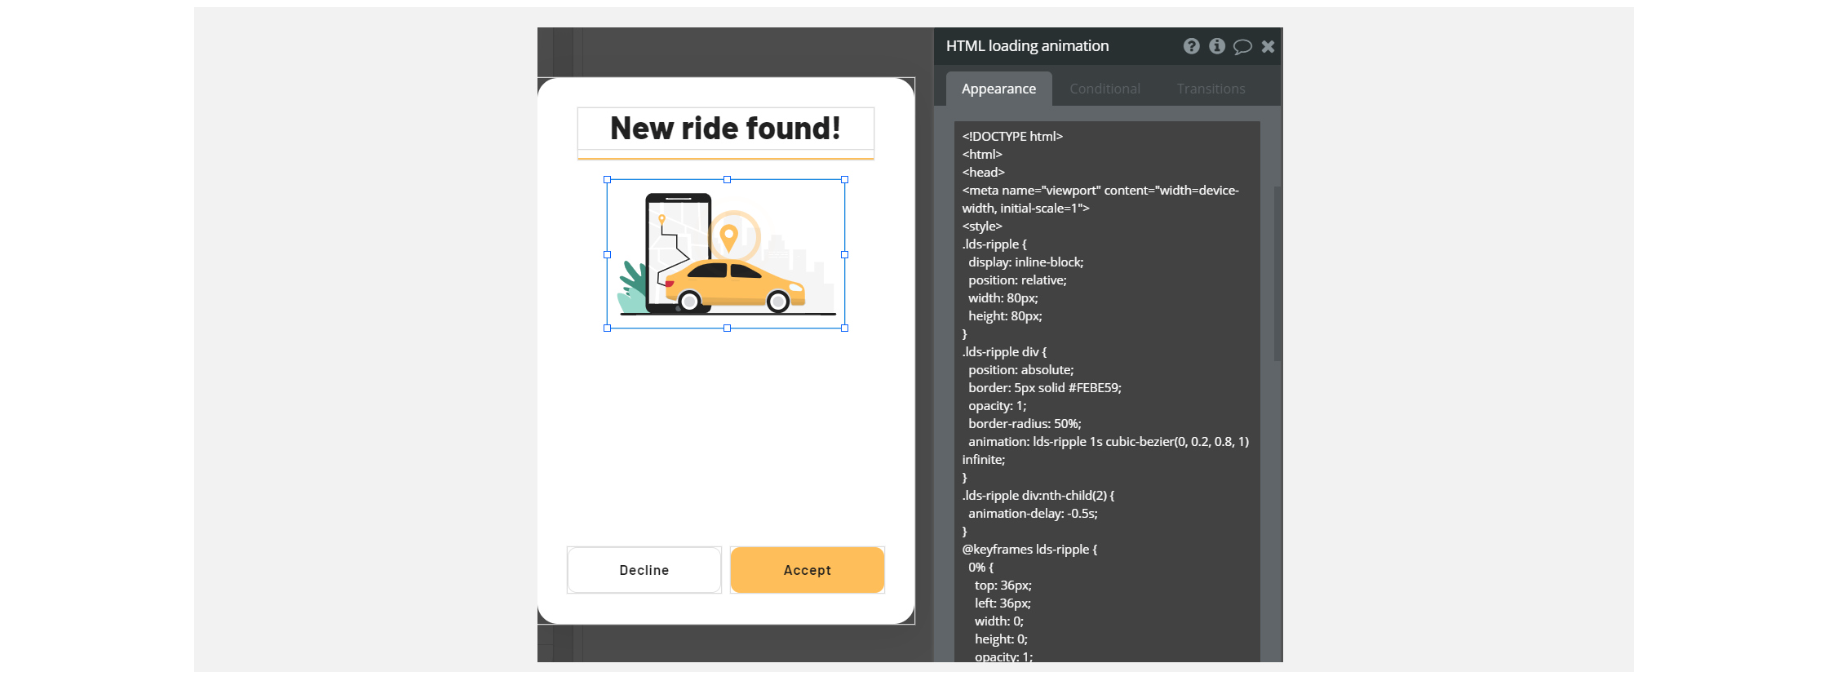
Task: Switch to the Appearance tab
Action: coord(999,89)
